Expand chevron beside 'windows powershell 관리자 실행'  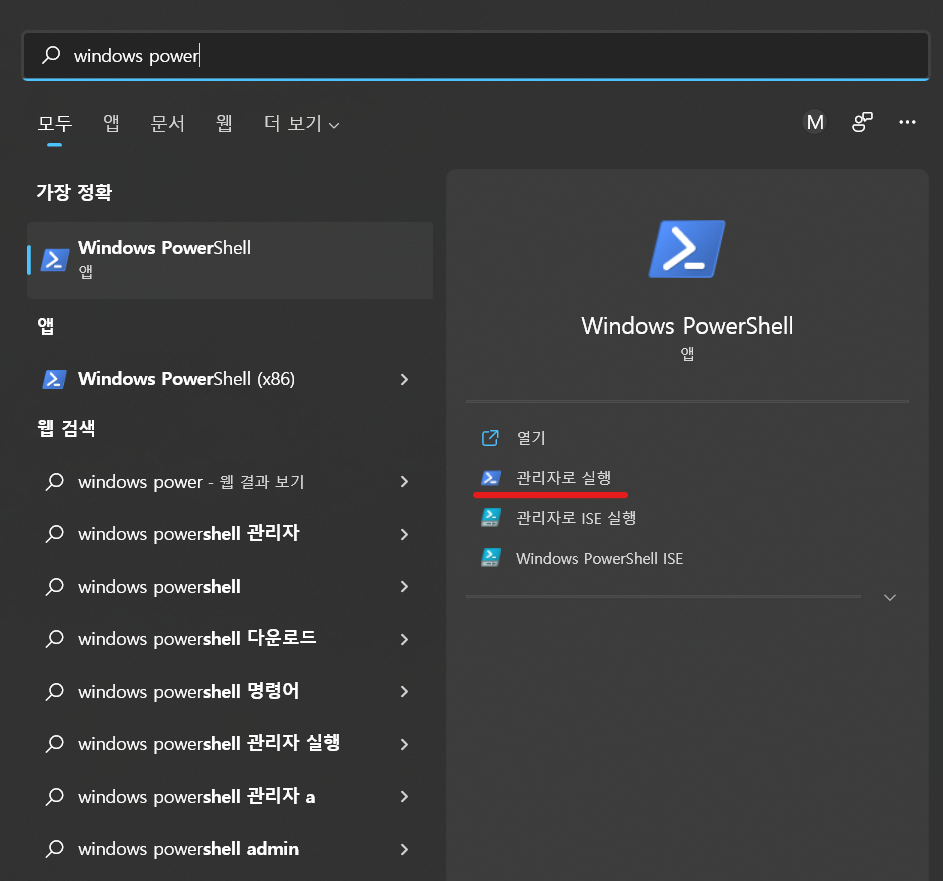tap(404, 744)
